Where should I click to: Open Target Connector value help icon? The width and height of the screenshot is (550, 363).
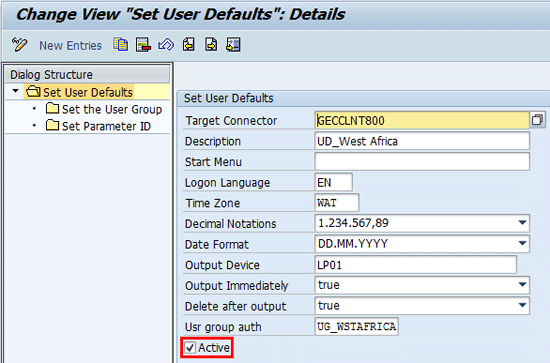pos(537,120)
